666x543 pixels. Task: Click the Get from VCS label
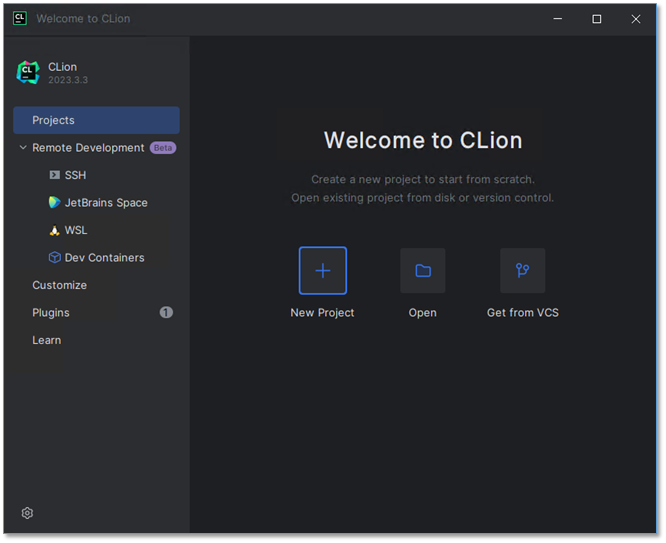point(523,313)
